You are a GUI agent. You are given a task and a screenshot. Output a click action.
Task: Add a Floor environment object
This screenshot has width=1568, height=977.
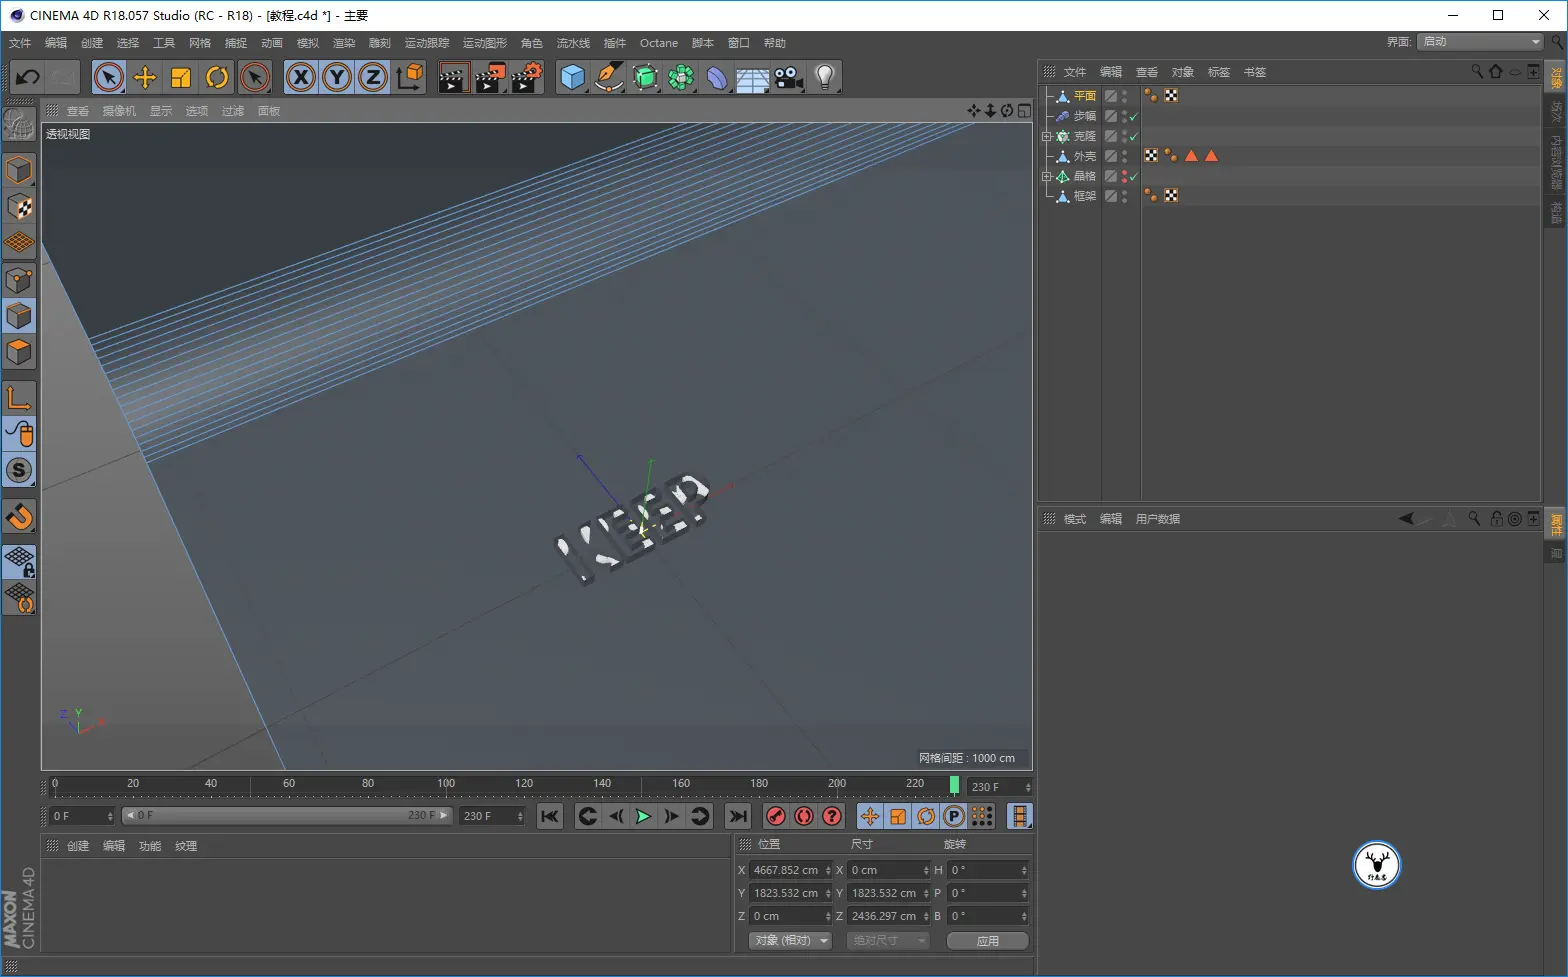point(753,77)
